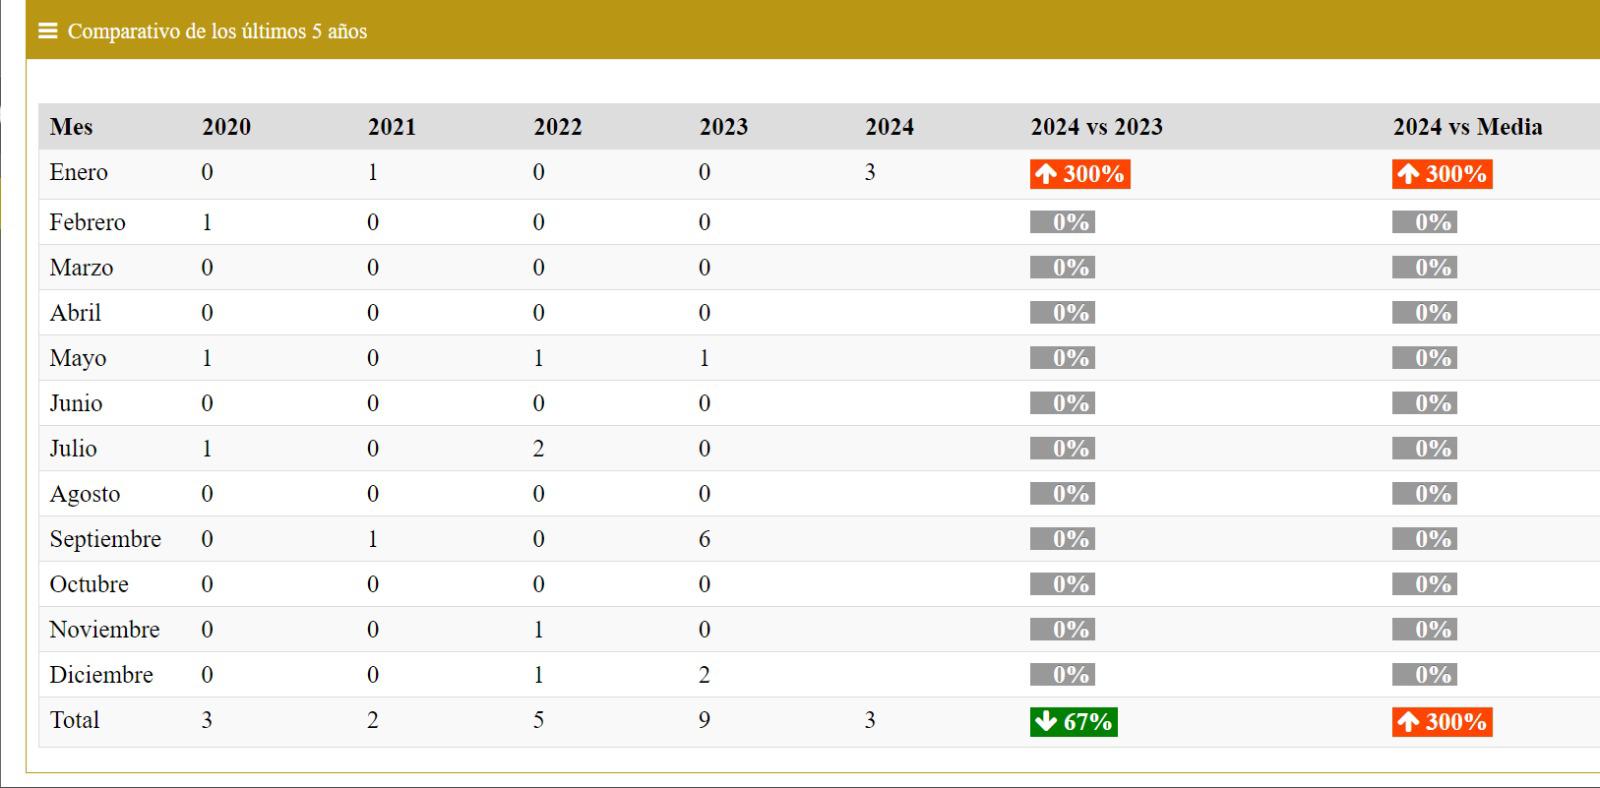Click the up arrow in Enero's 2024 vs 2023 badge
Image resolution: width=1600 pixels, height=788 pixels.
pyautogui.click(x=1046, y=174)
